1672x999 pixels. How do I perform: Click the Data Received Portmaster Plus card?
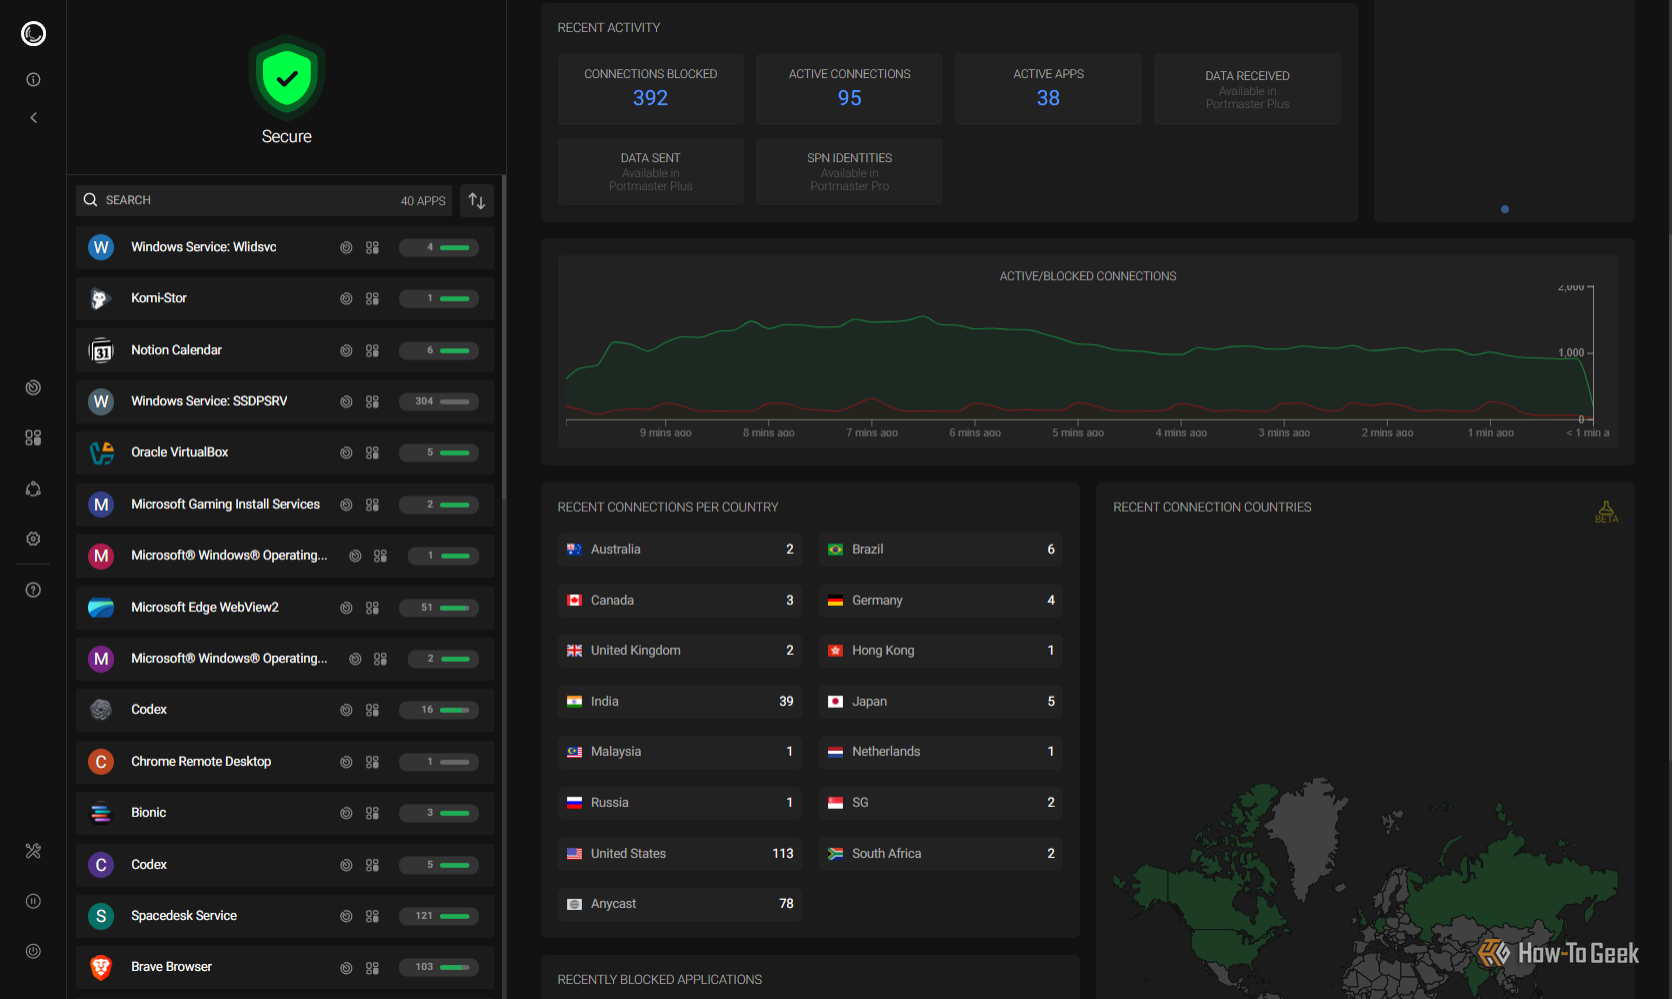1247,89
